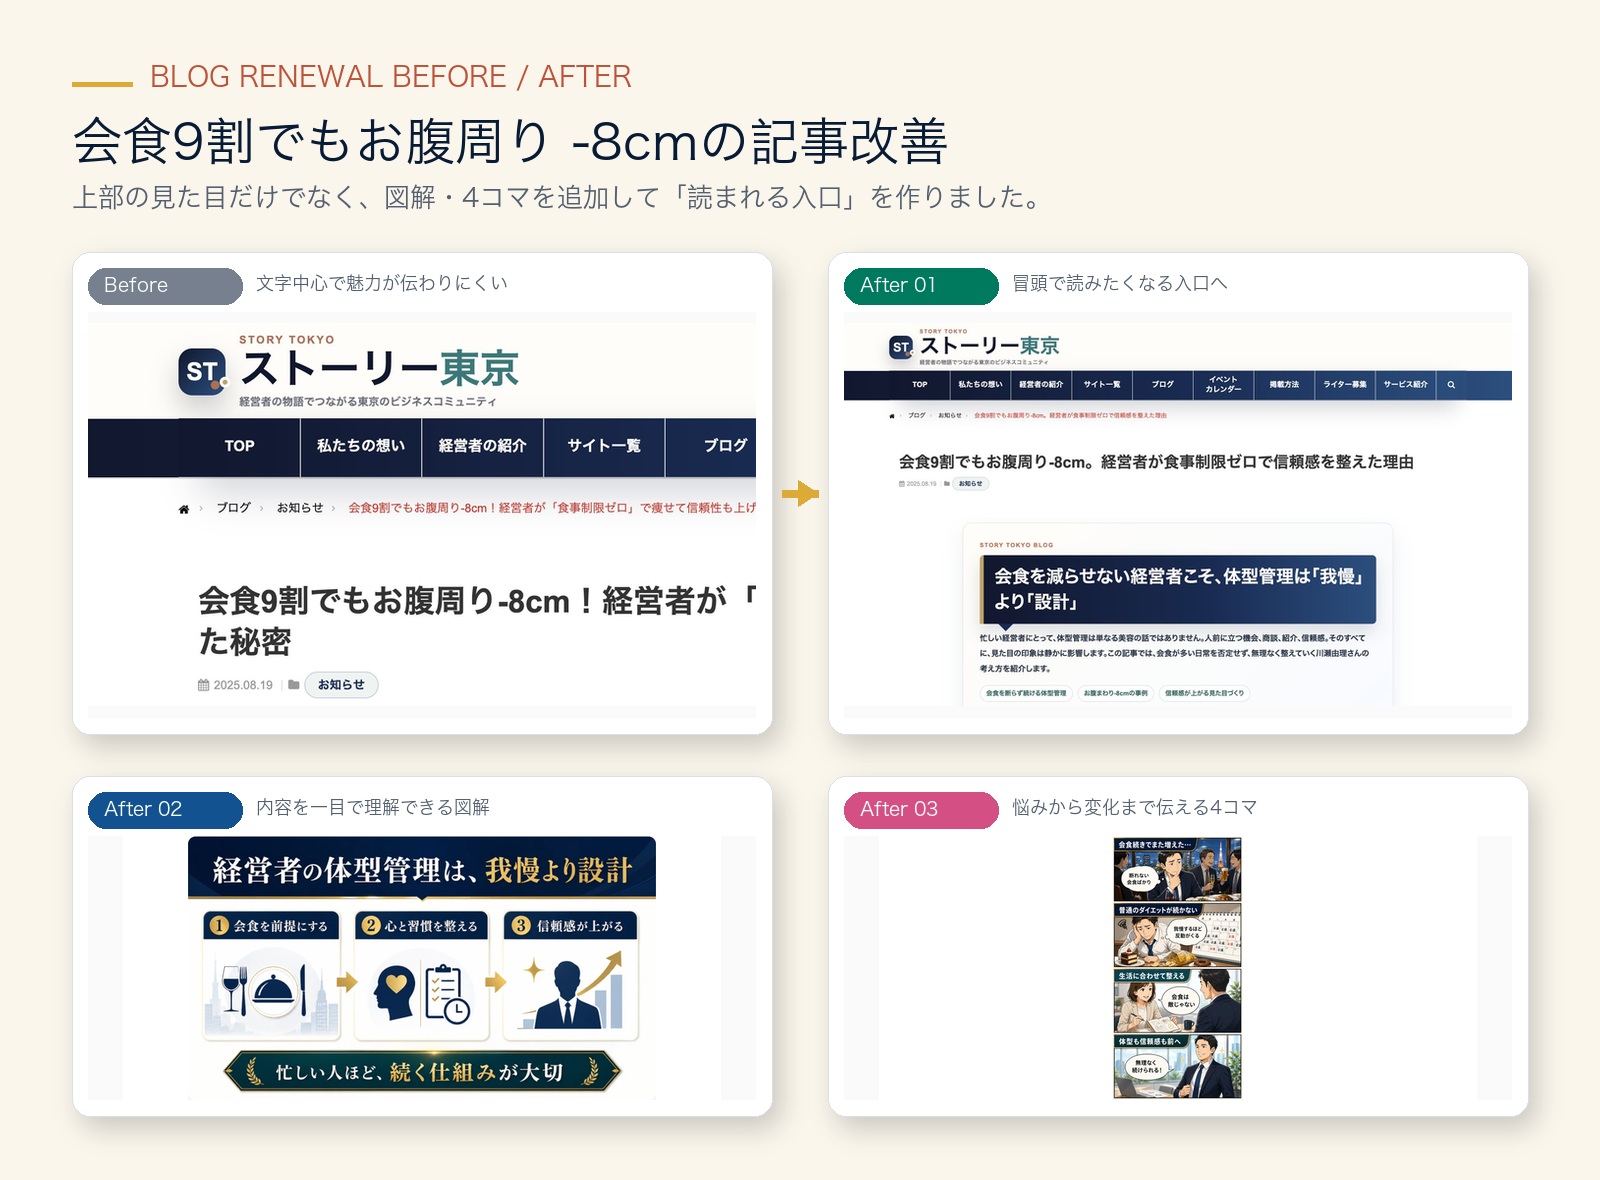Open ライター募集 in After 01 navigation
The image size is (1600, 1180).
1345,385
